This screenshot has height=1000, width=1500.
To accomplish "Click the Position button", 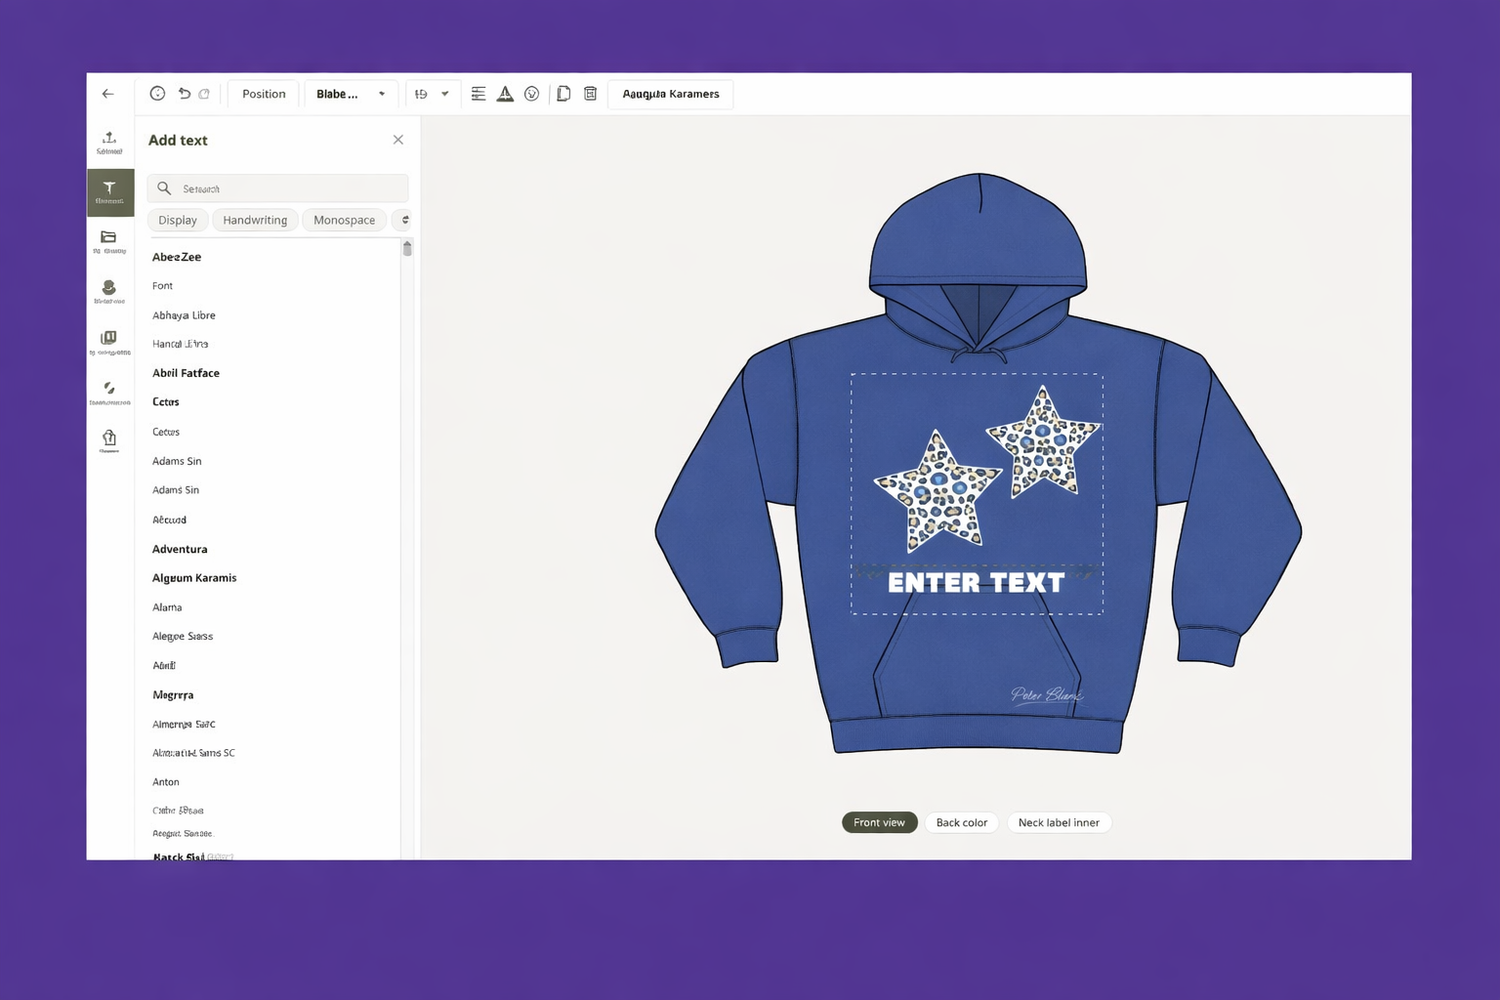I will tap(264, 94).
